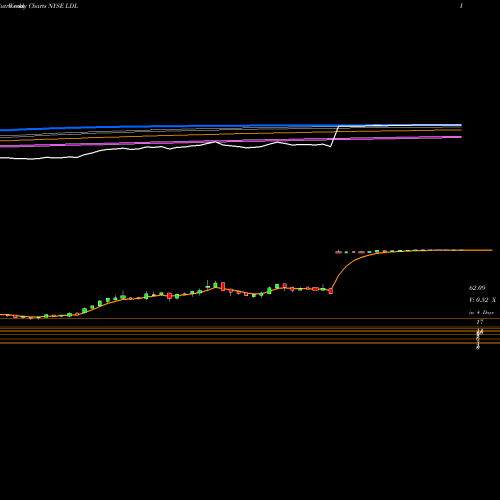The image size is (500, 500).
Task: Click the volume label 'V: 0.32 X'
Action: pos(482,300)
